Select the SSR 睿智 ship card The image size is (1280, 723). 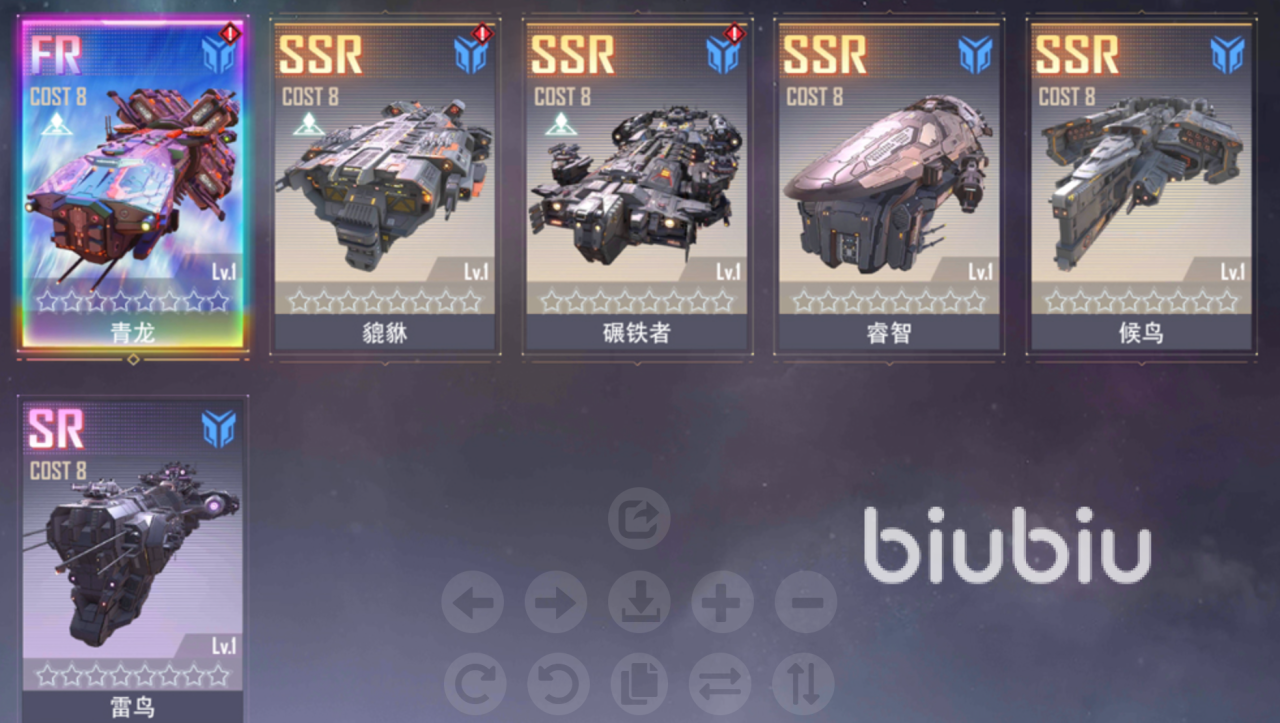click(889, 185)
